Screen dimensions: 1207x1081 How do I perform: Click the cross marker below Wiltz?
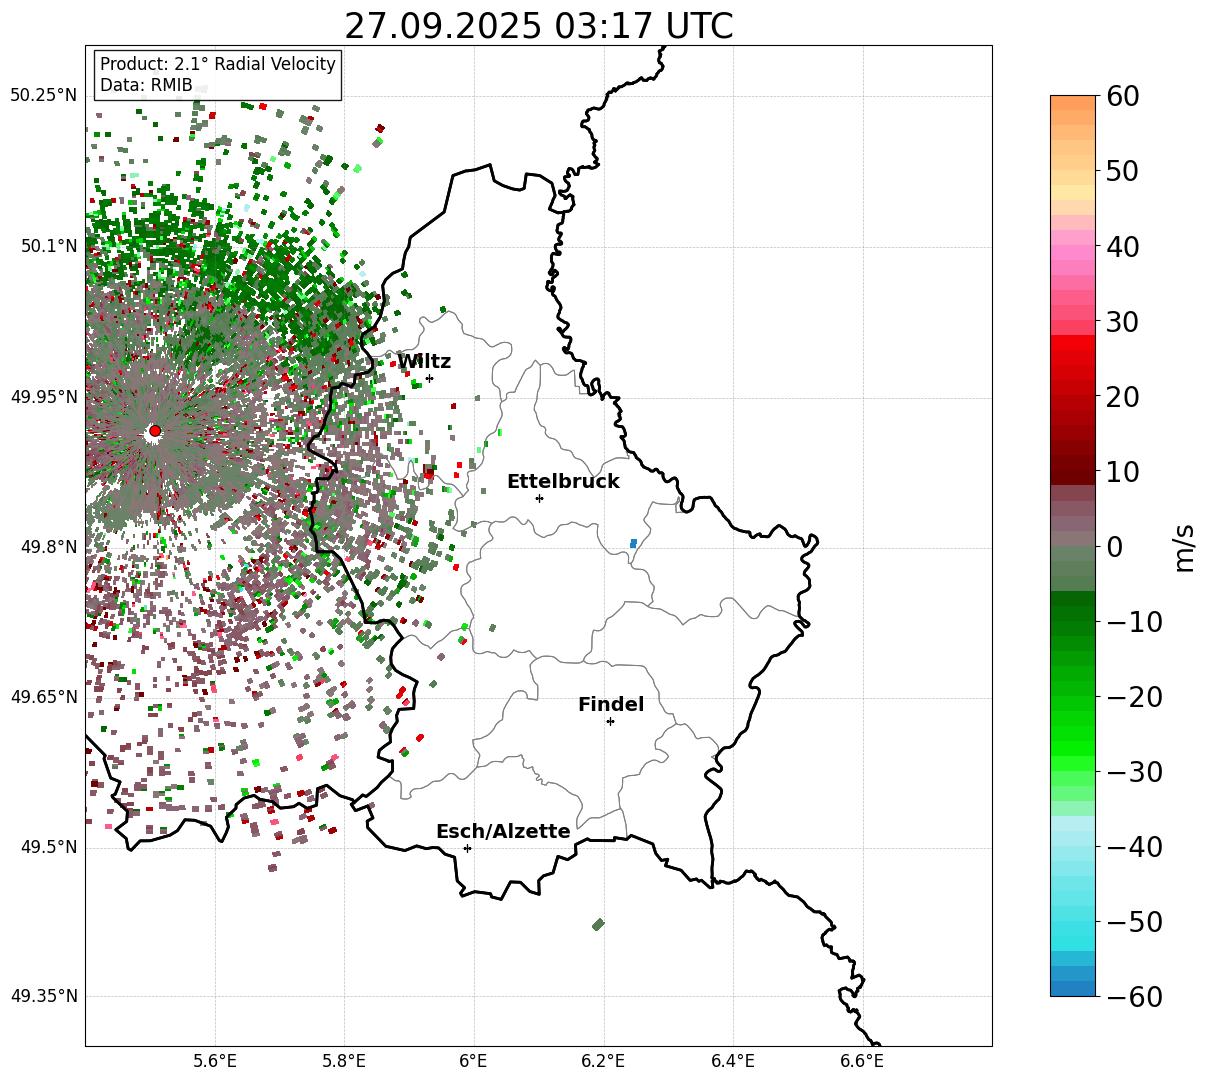coord(430,378)
